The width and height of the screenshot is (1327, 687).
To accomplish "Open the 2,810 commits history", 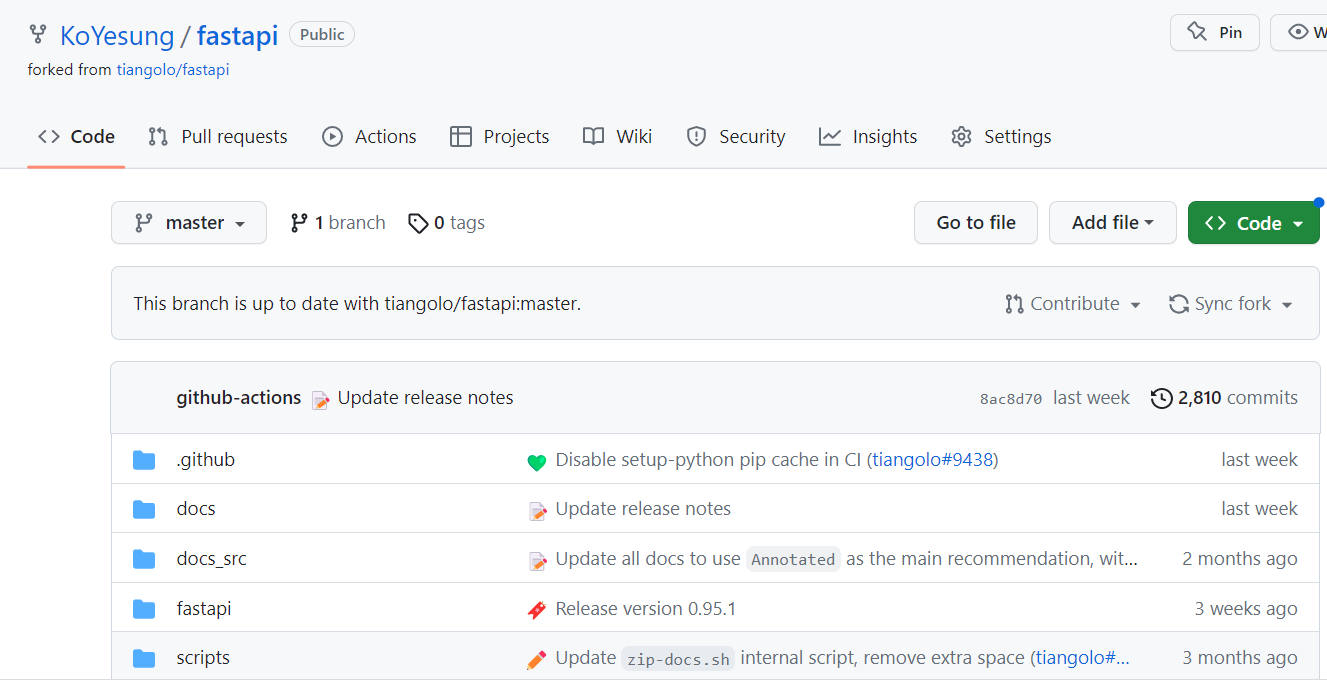I will [1225, 398].
